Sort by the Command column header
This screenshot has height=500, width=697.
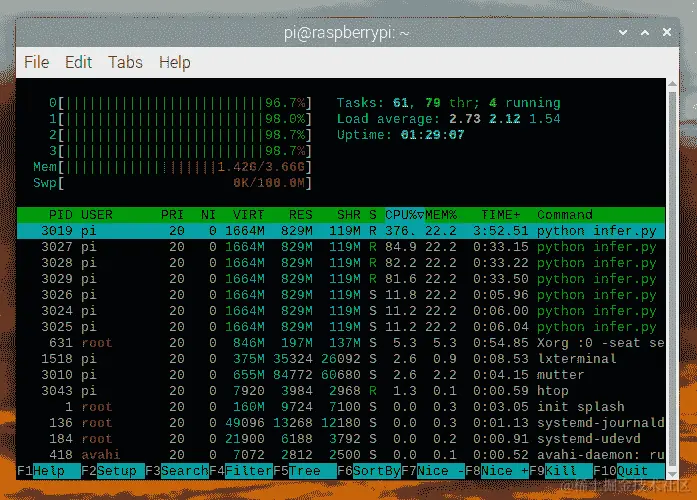click(x=565, y=215)
